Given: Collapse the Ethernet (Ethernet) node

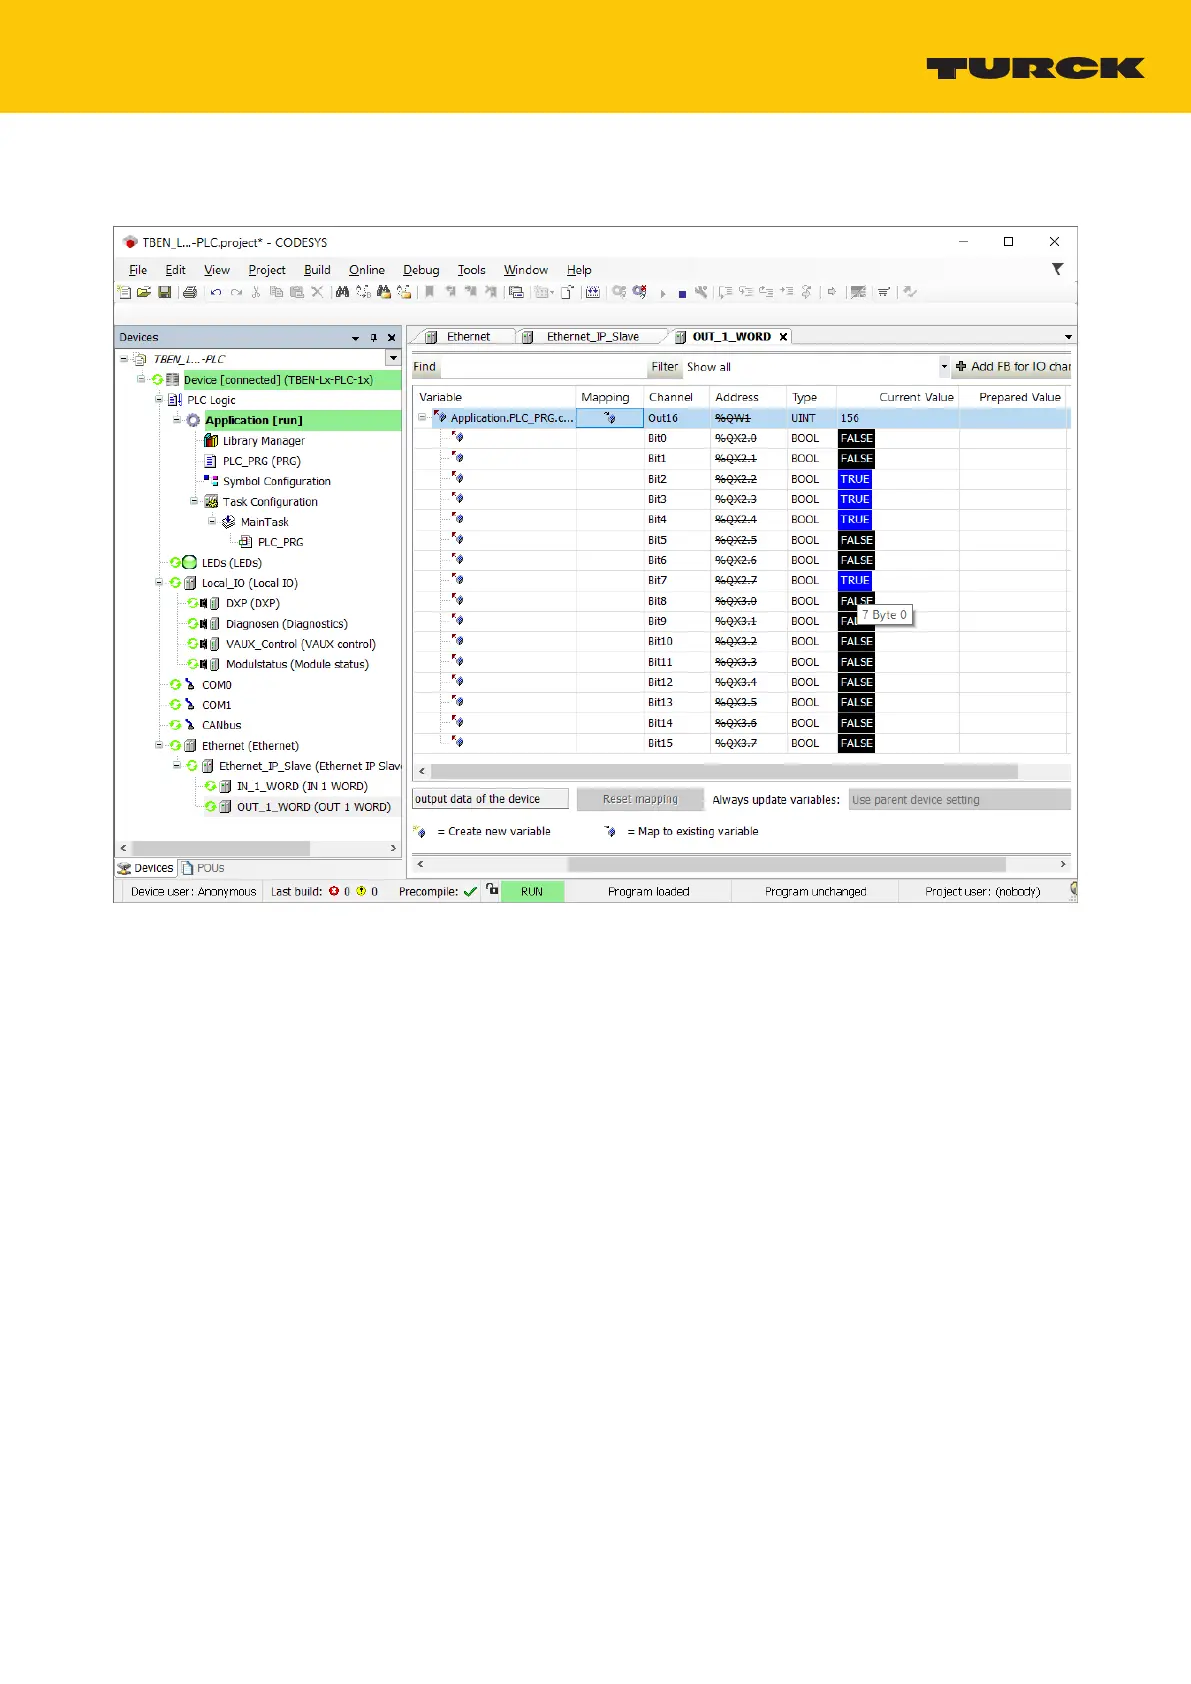Looking at the screenshot, I should [x=158, y=745].
